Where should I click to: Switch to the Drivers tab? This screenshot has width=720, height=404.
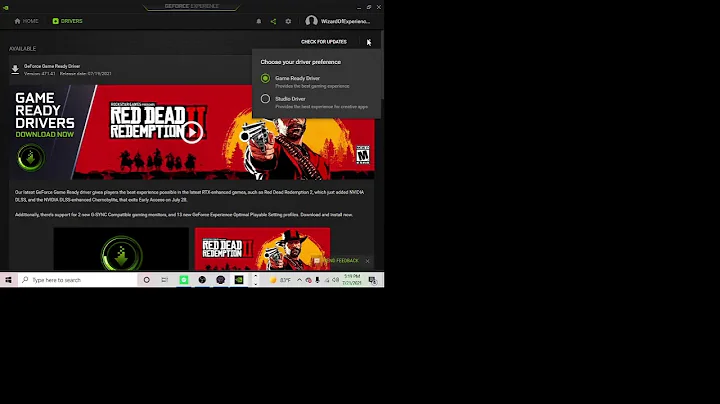(x=68, y=21)
